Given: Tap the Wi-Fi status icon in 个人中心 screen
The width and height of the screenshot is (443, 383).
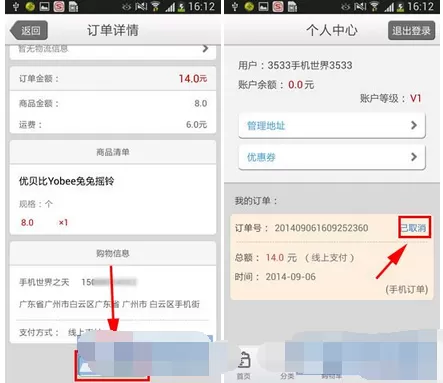Looking at the screenshot, I should click(x=374, y=7).
